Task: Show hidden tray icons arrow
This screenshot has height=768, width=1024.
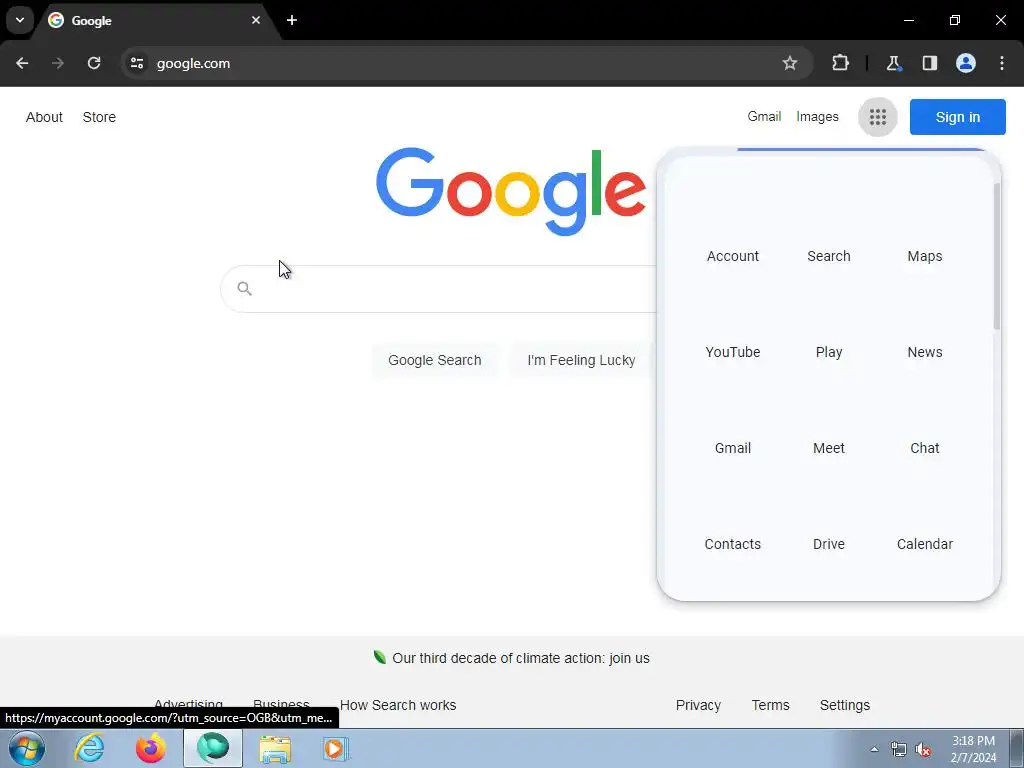Action: click(x=874, y=749)
